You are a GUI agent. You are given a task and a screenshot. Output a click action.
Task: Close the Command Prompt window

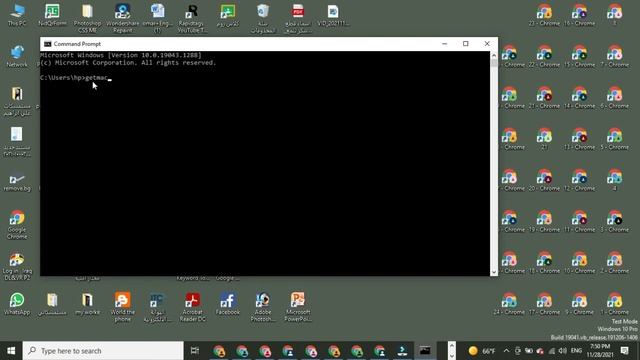[x=487, y=44]
